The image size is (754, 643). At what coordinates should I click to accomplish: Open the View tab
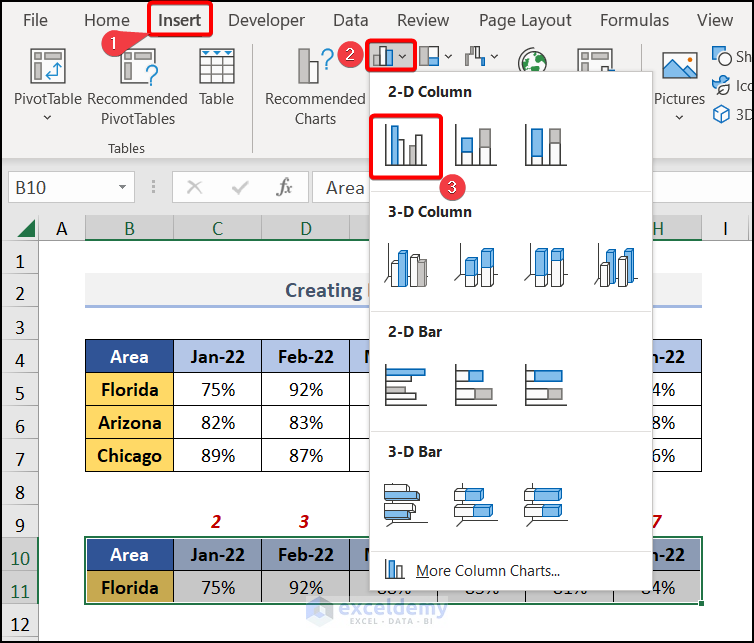tap(715, 20)
